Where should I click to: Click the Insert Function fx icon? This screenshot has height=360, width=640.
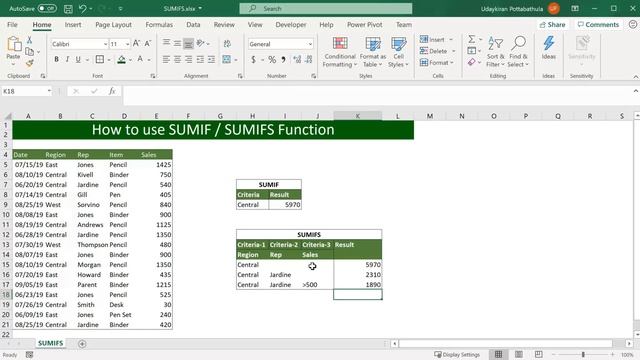pos(112,91)
